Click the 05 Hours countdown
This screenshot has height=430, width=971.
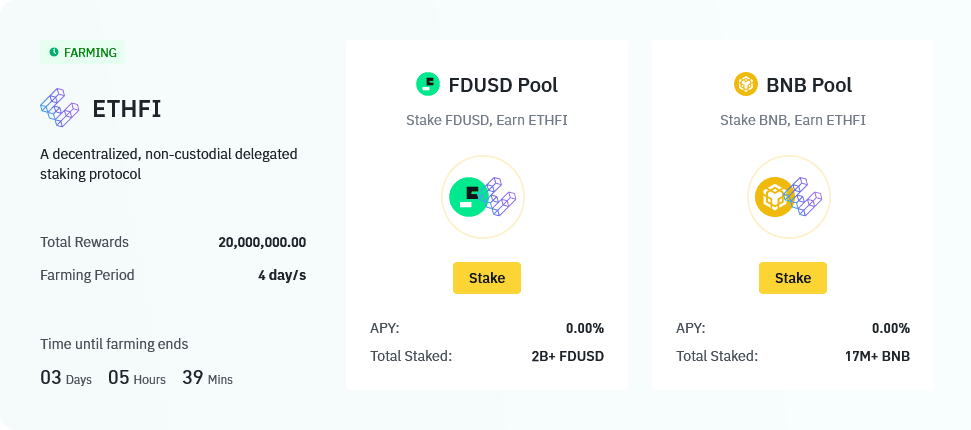click(x=136, y=378)
